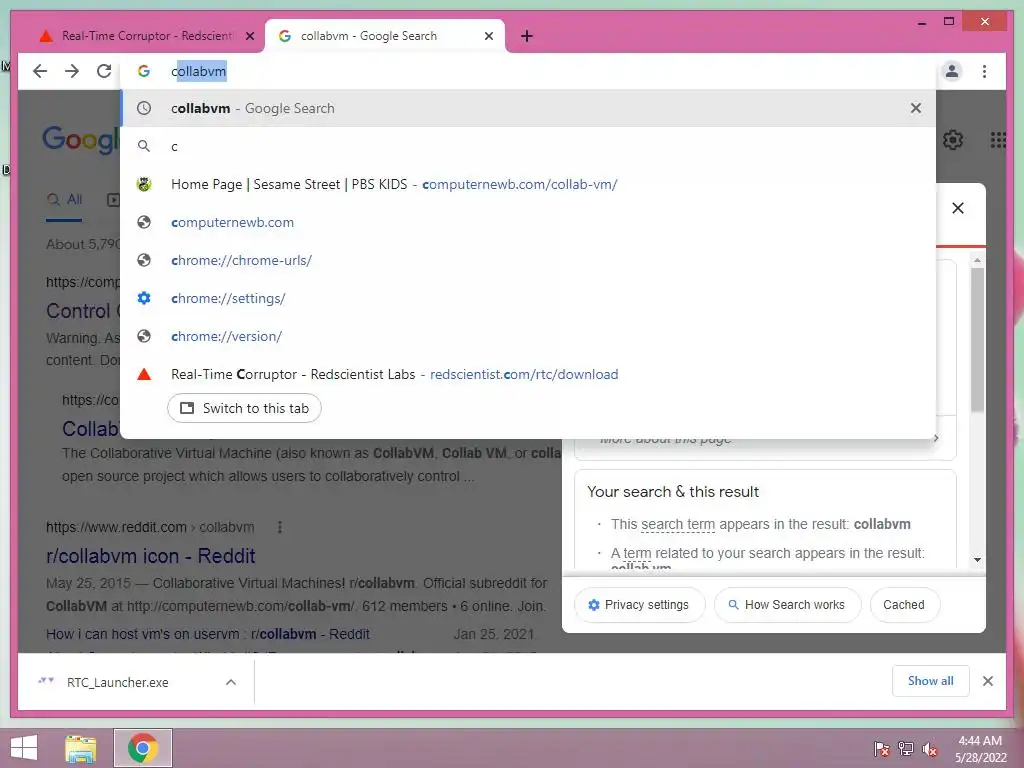Open the chrome://version/ suggestion
Screen dimensions: 1024x768
[528, 336]
